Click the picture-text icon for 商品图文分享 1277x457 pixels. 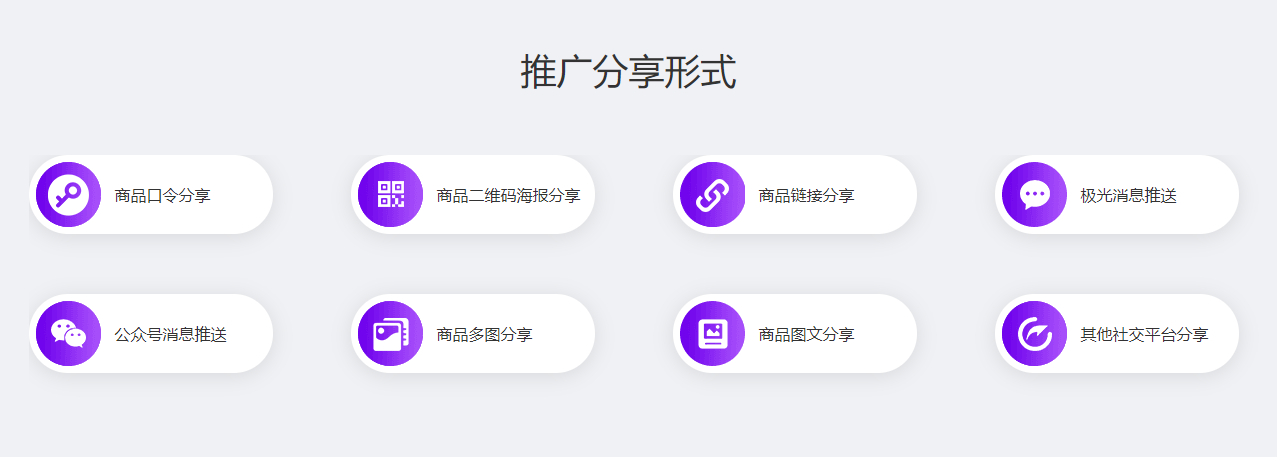pos(712,333)
